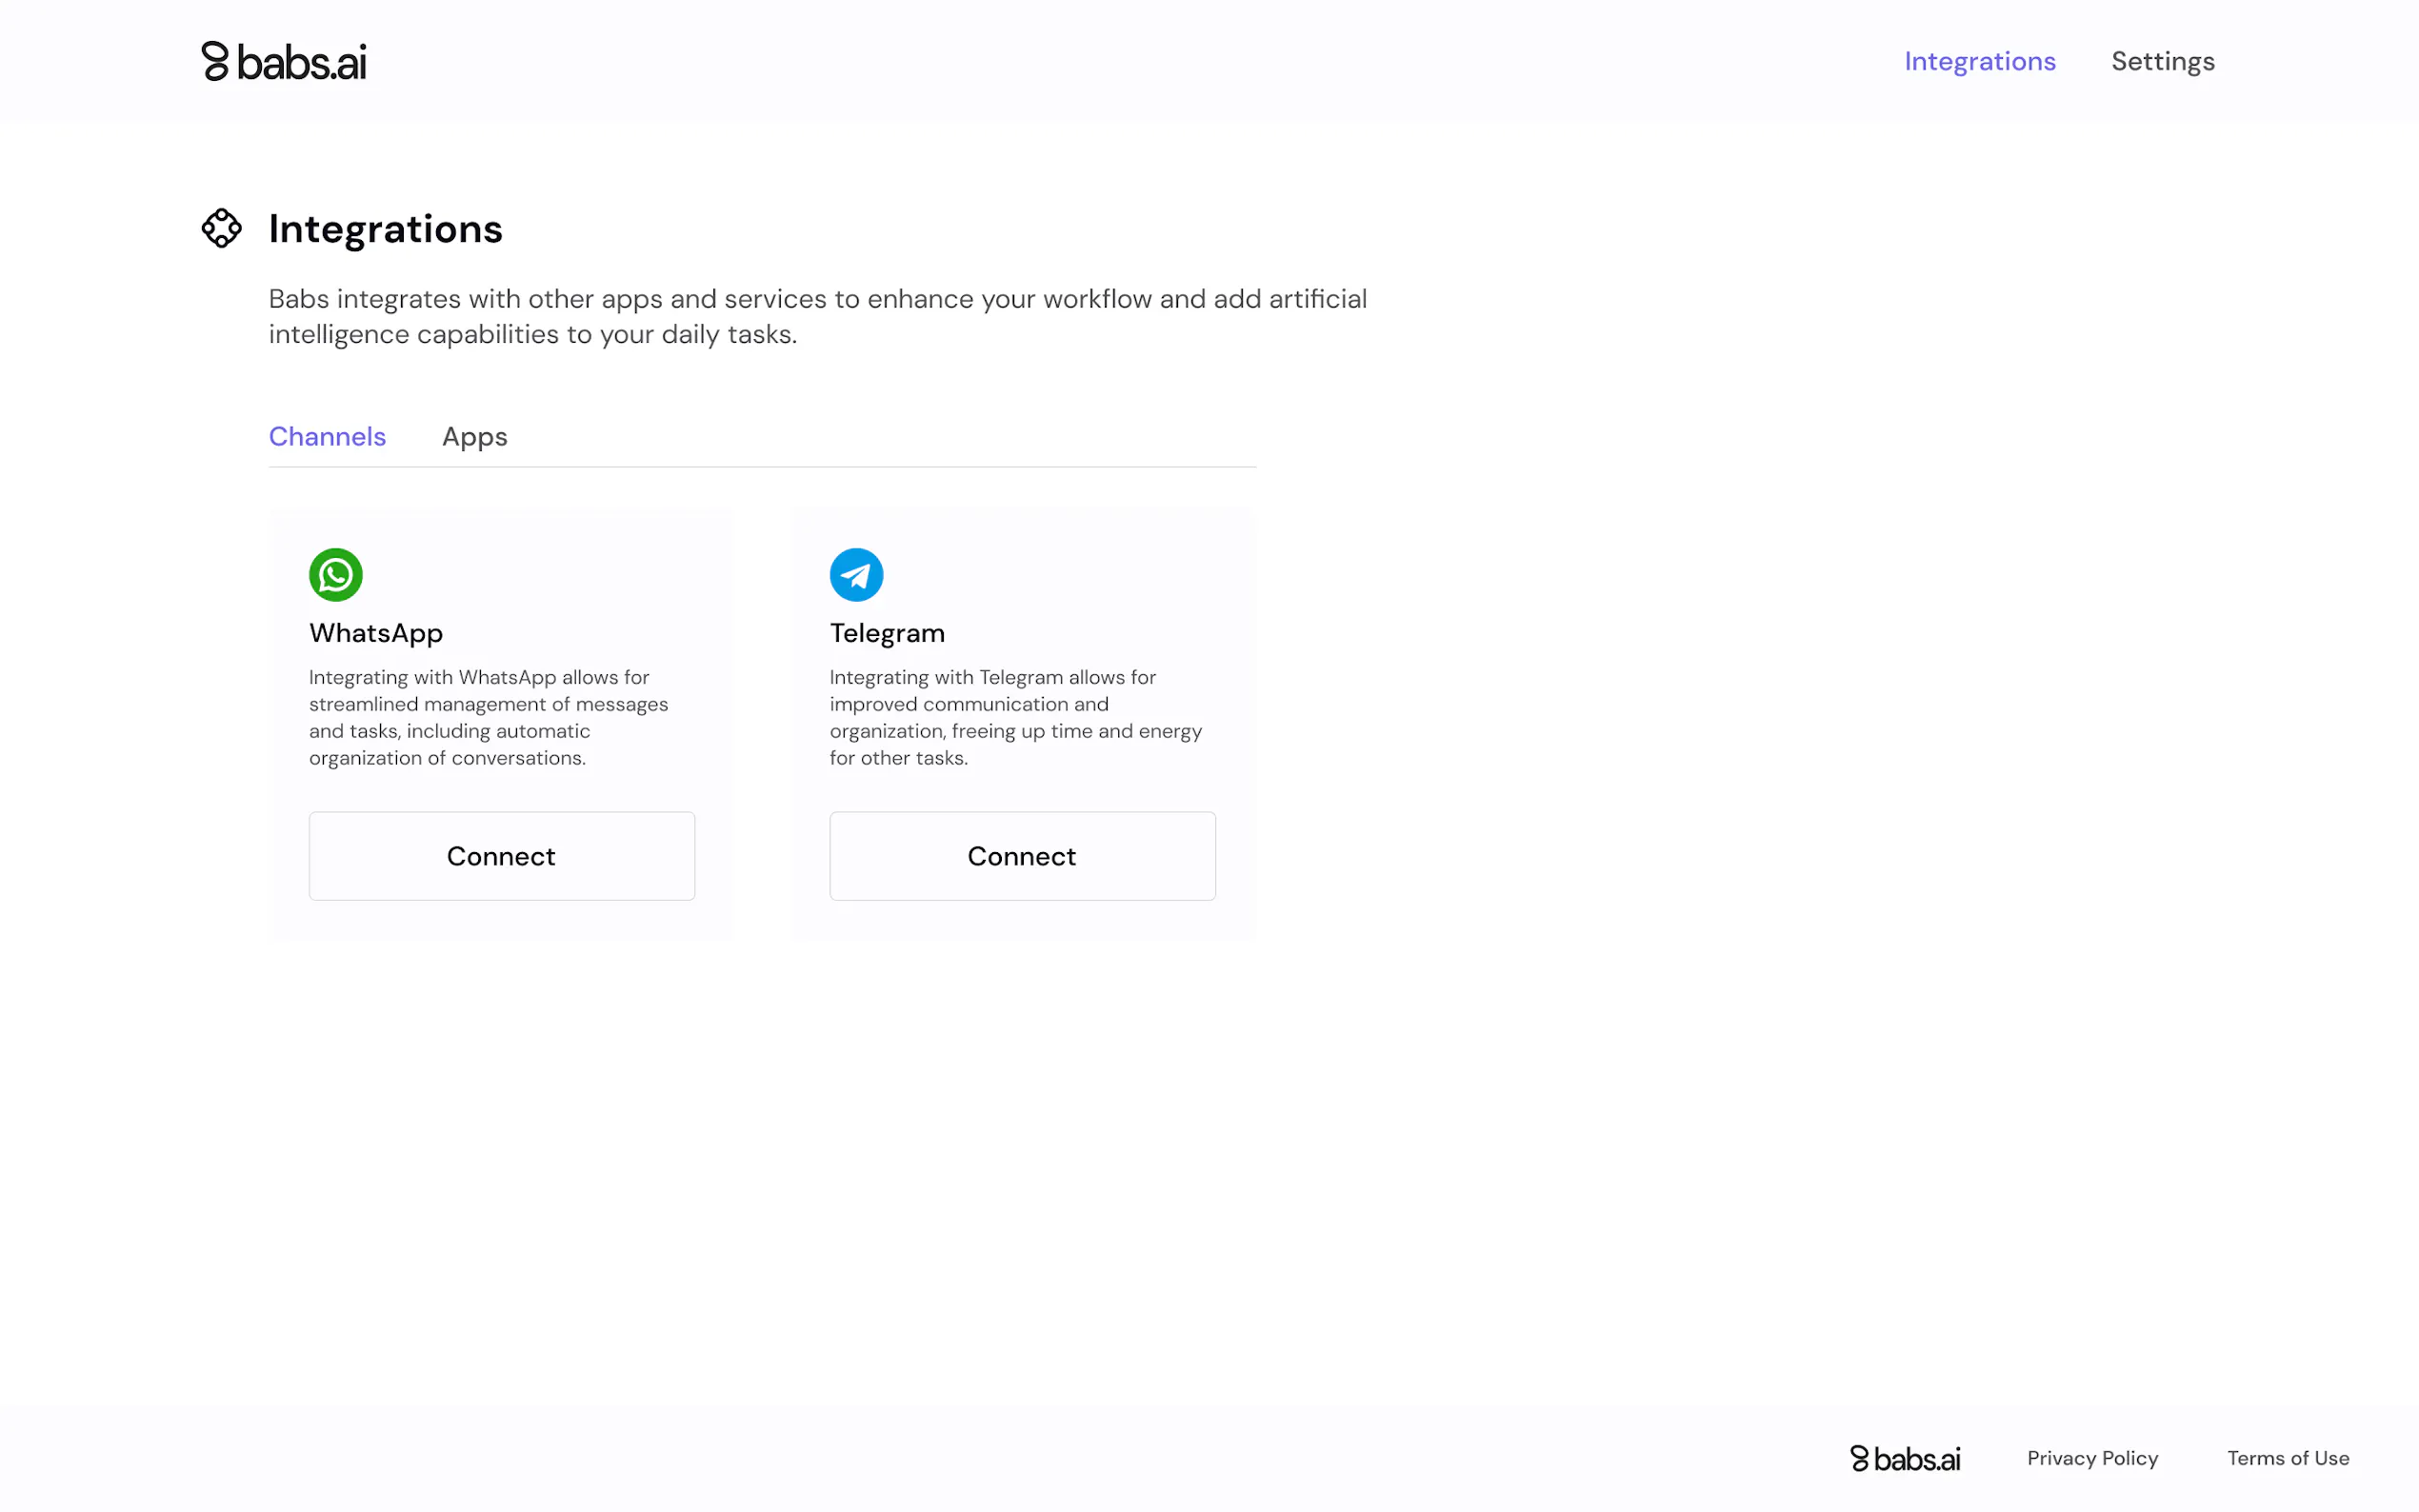
Task: Open the Terms of Use link
Action: [x=2287, y=1458]
